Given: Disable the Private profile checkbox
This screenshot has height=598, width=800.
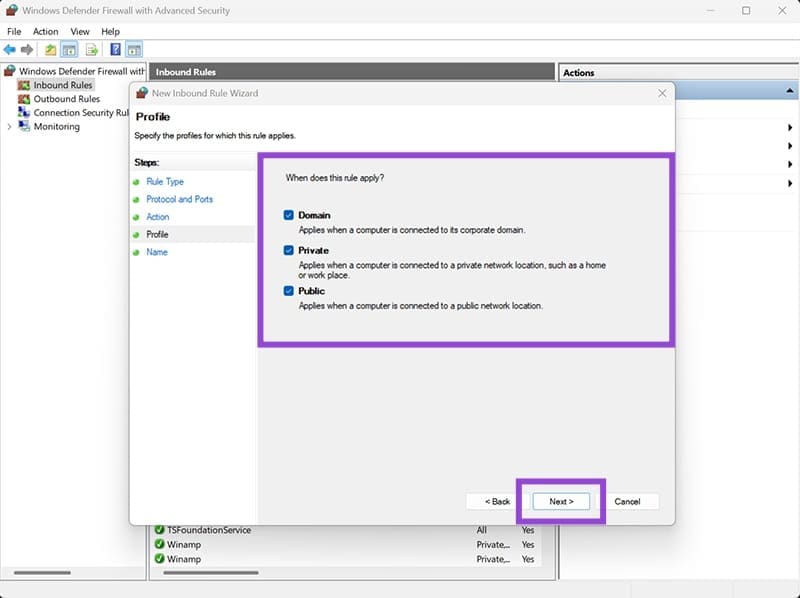Looking at the screenshot, I should click(290, 250).
